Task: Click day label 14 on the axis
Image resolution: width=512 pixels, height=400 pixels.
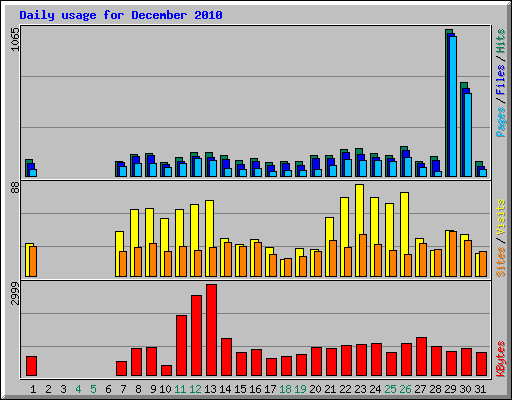Action: pyautogui.click(x=225, y=389)
